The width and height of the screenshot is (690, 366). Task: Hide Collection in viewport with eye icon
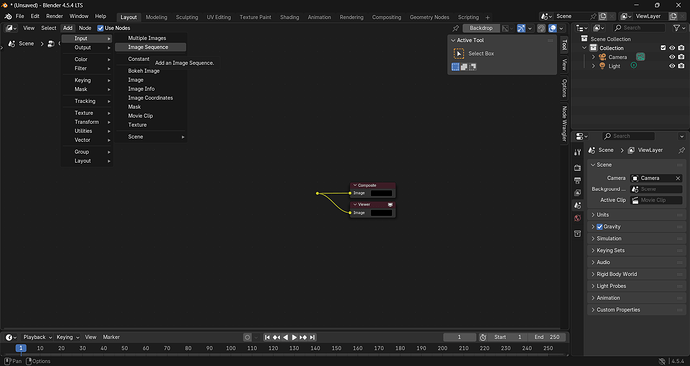pos(672,48)
